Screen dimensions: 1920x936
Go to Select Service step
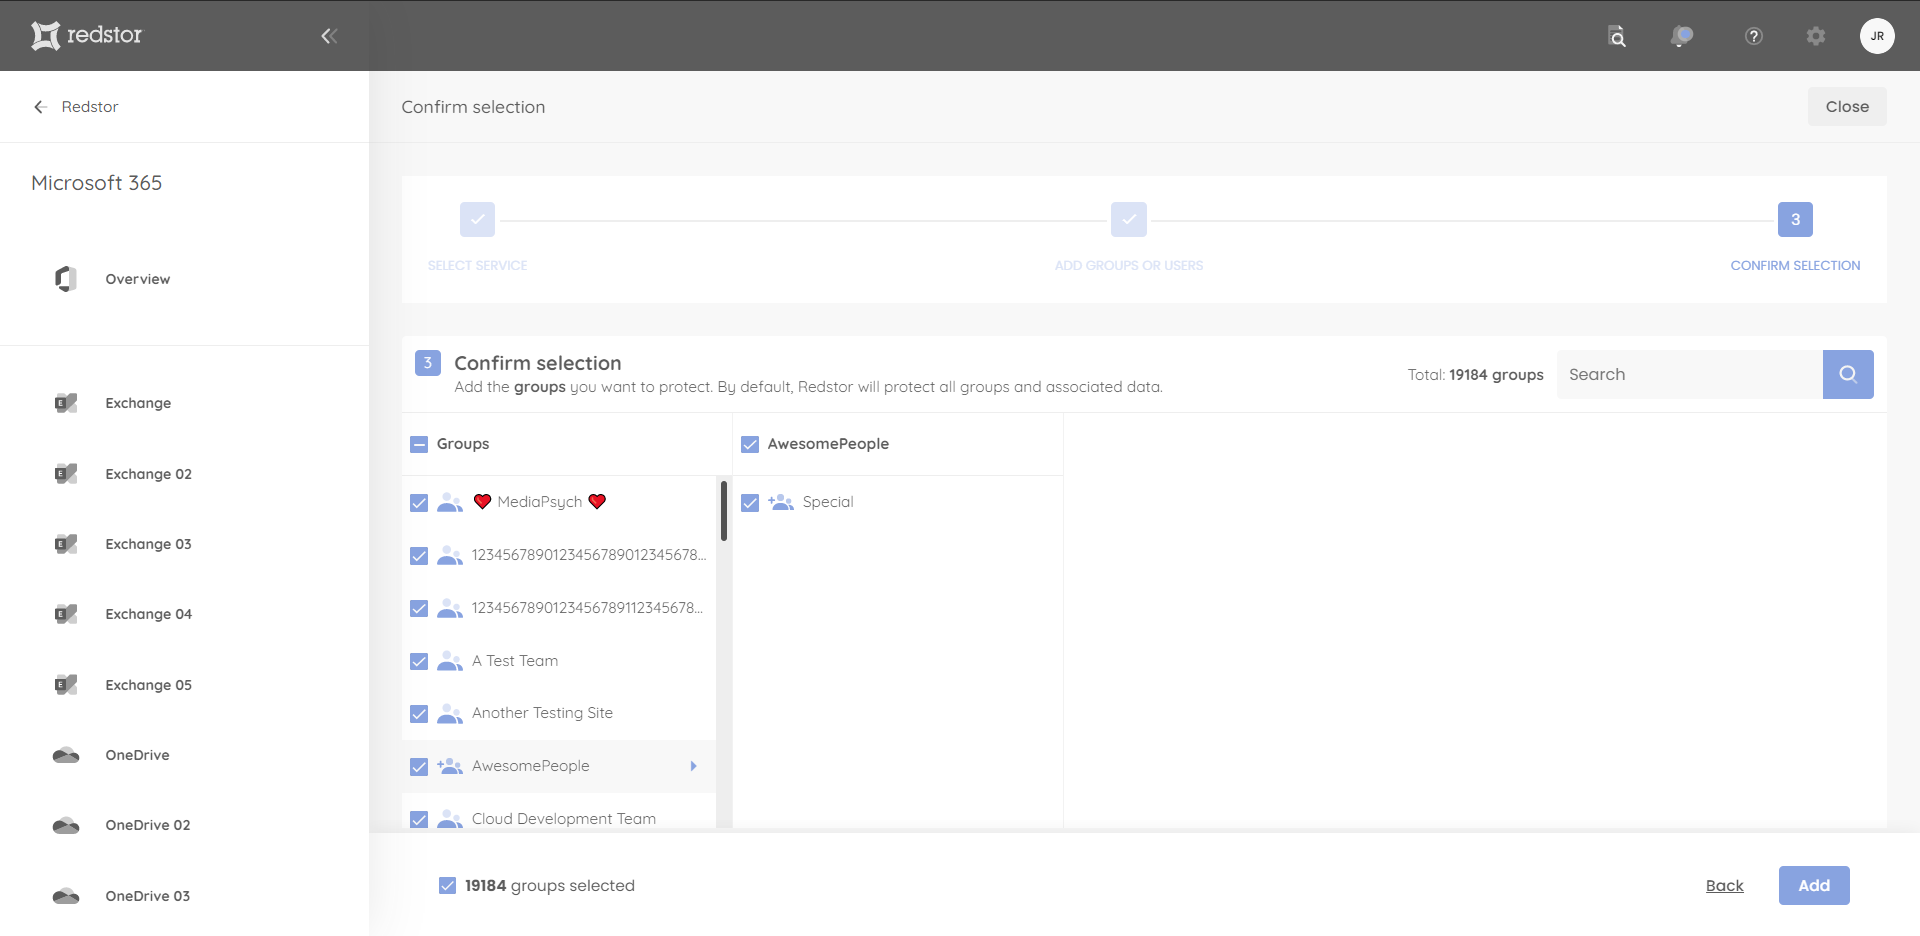(477, 220)
